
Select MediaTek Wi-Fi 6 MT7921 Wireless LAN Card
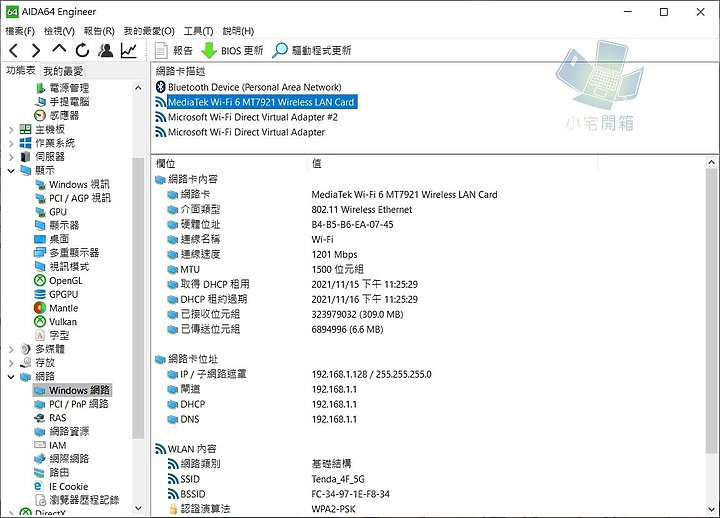(x=261, y=102)
